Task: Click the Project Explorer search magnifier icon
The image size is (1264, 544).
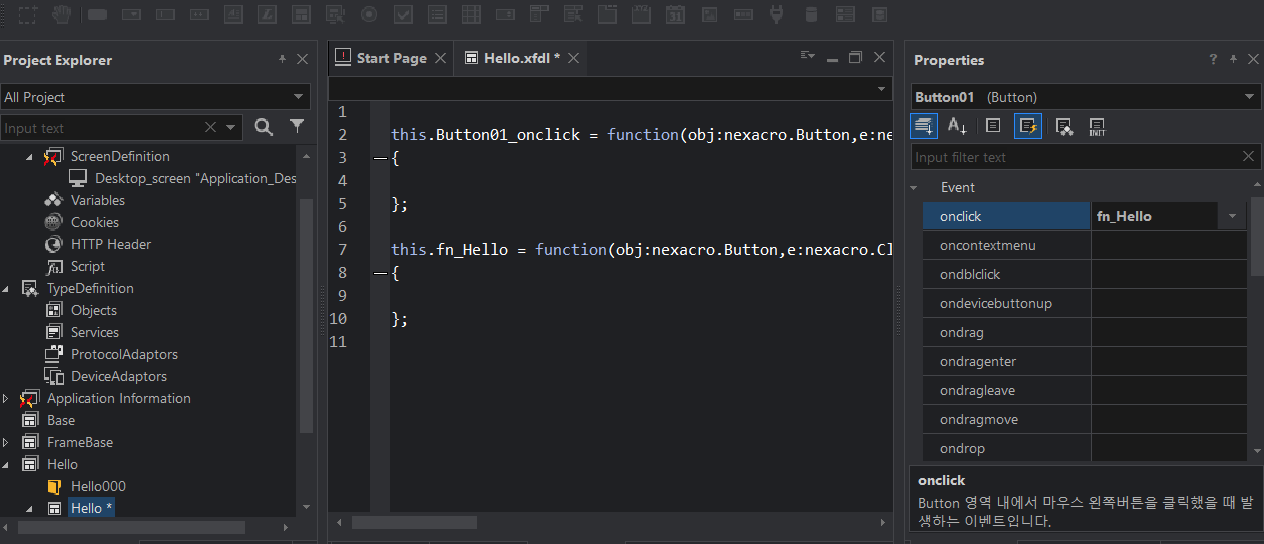Action: pos(264,127)
